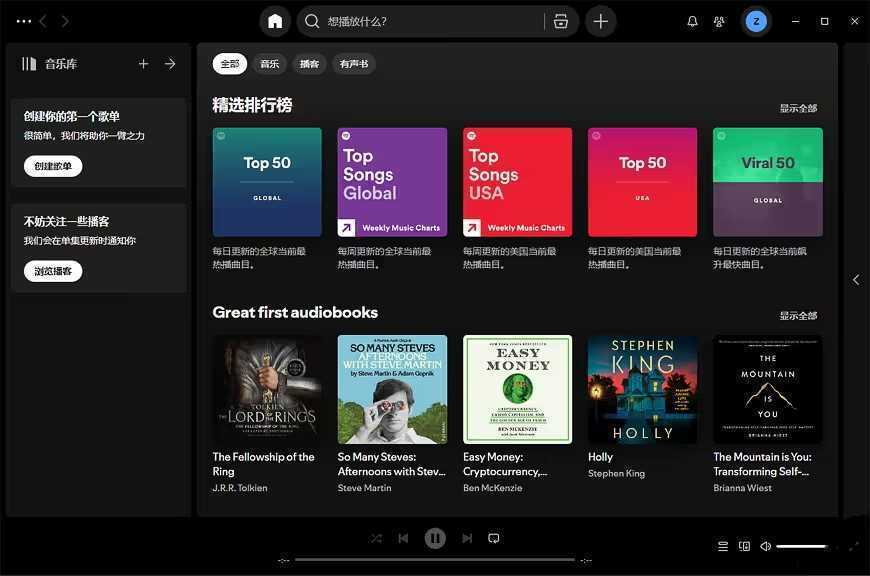The image size is (870, 576).
Task: Connect to a device
Action: pyautogui.click(x=744, y=546)
